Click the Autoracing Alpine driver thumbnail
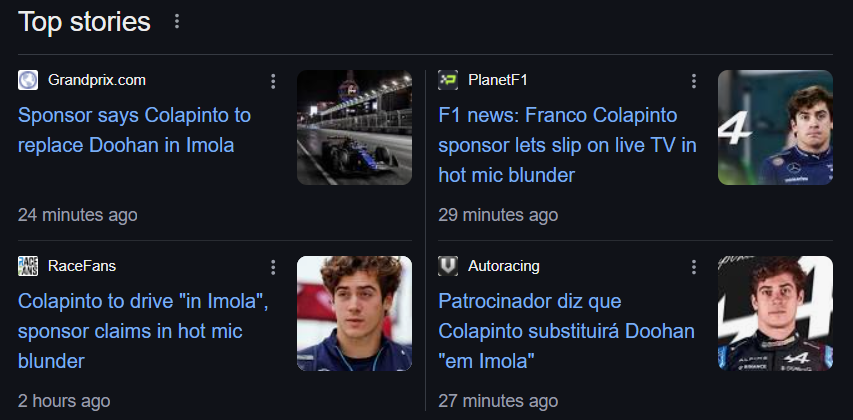The height and width of the screenshot is (420, 853). [x=775, y=313]
